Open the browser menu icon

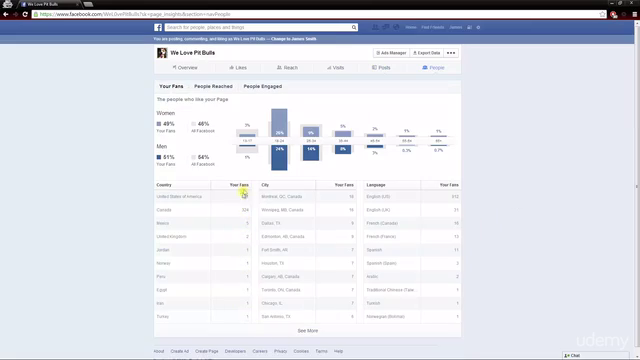coord(635,14)
